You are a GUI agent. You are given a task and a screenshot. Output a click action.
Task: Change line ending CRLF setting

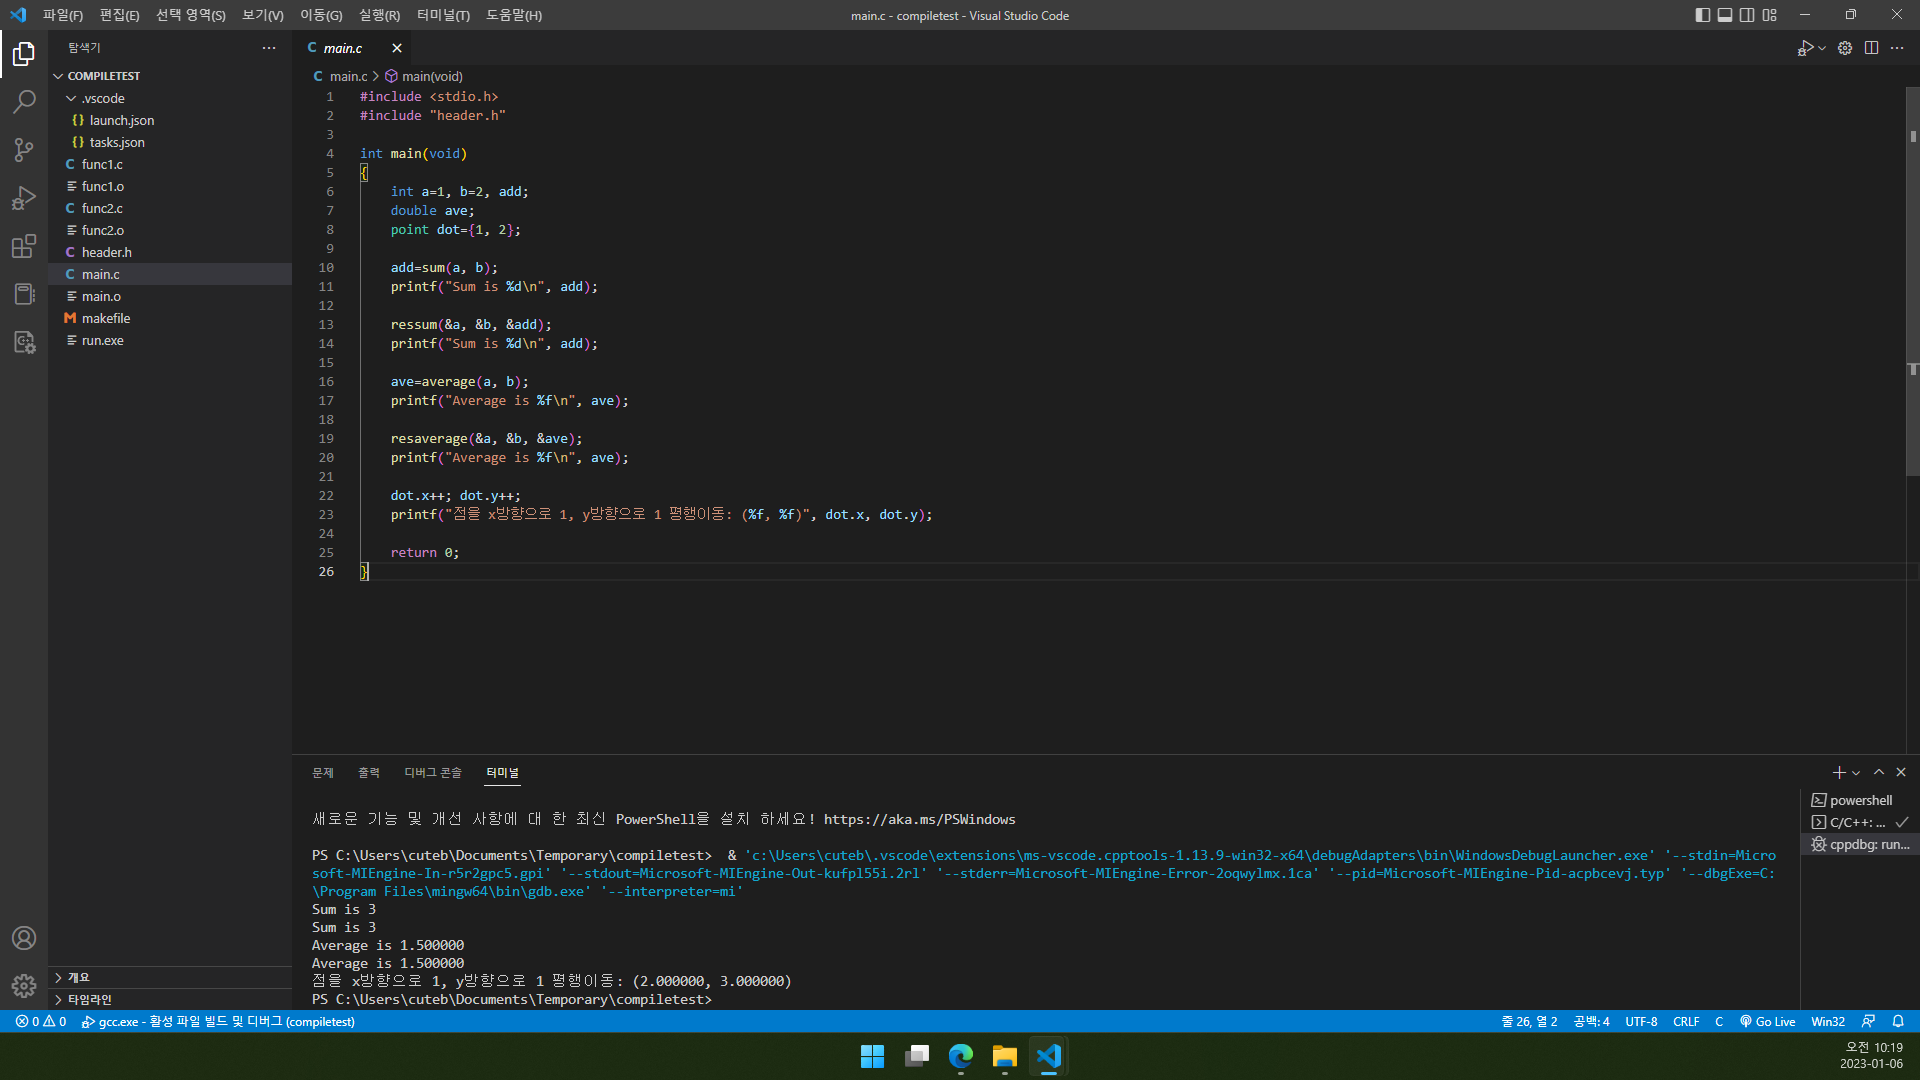click(1686, 1022)
